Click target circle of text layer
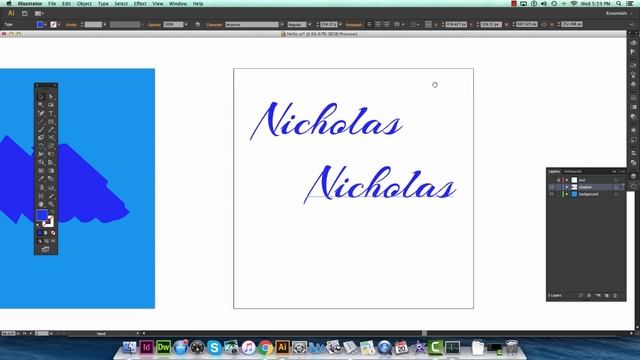The height and width of the screenshot is (360, 640). pyautogui.click(x=616, y=180)
